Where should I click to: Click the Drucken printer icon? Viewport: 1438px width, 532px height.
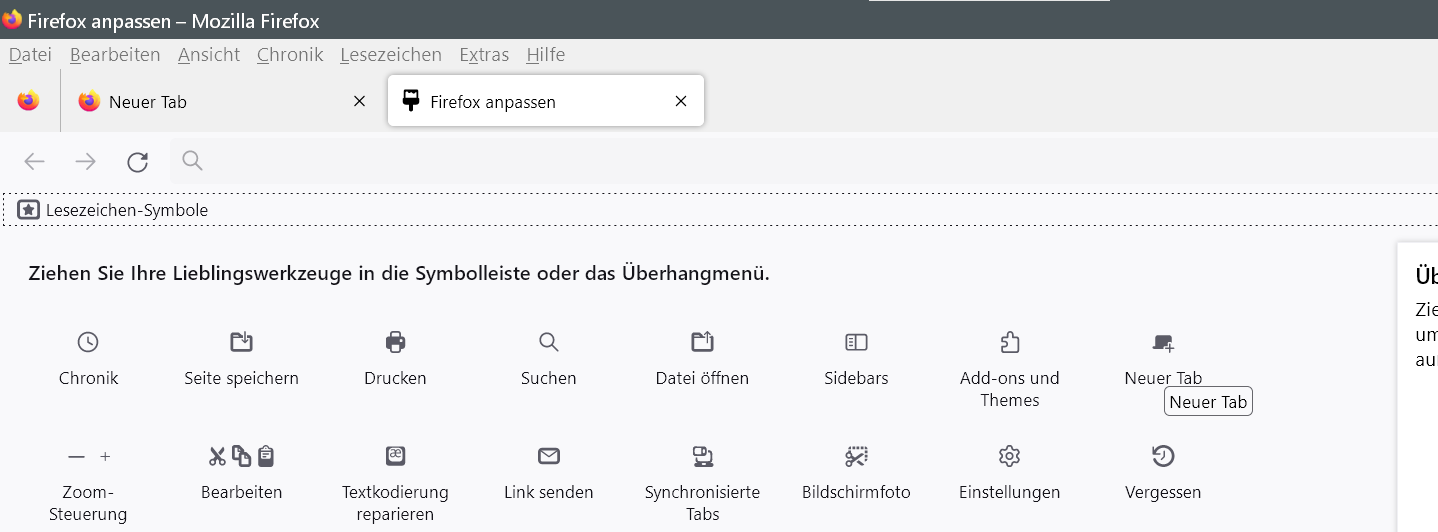click(x=395, y=343)
